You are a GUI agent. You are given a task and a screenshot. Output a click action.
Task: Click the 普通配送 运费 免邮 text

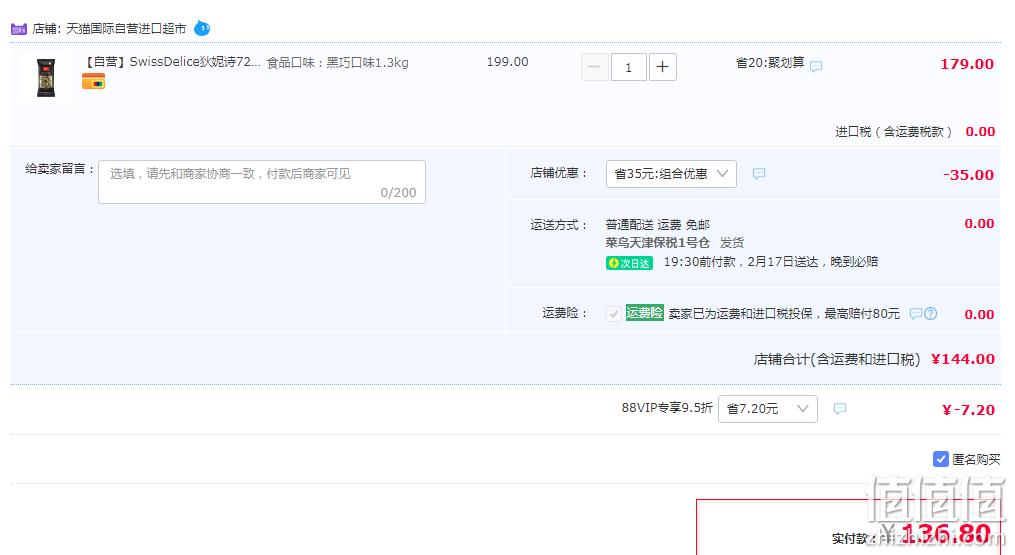tap(658, 225)
